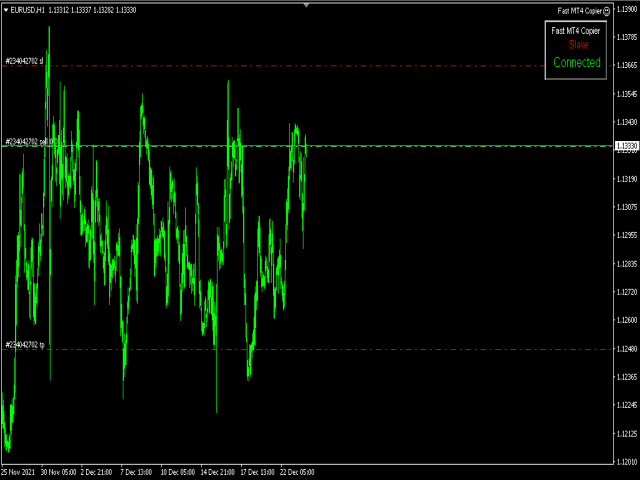Click the 1.13900 value on price scale
The height and width of the screenshot is (480, 640).
(x=626, y=8)
